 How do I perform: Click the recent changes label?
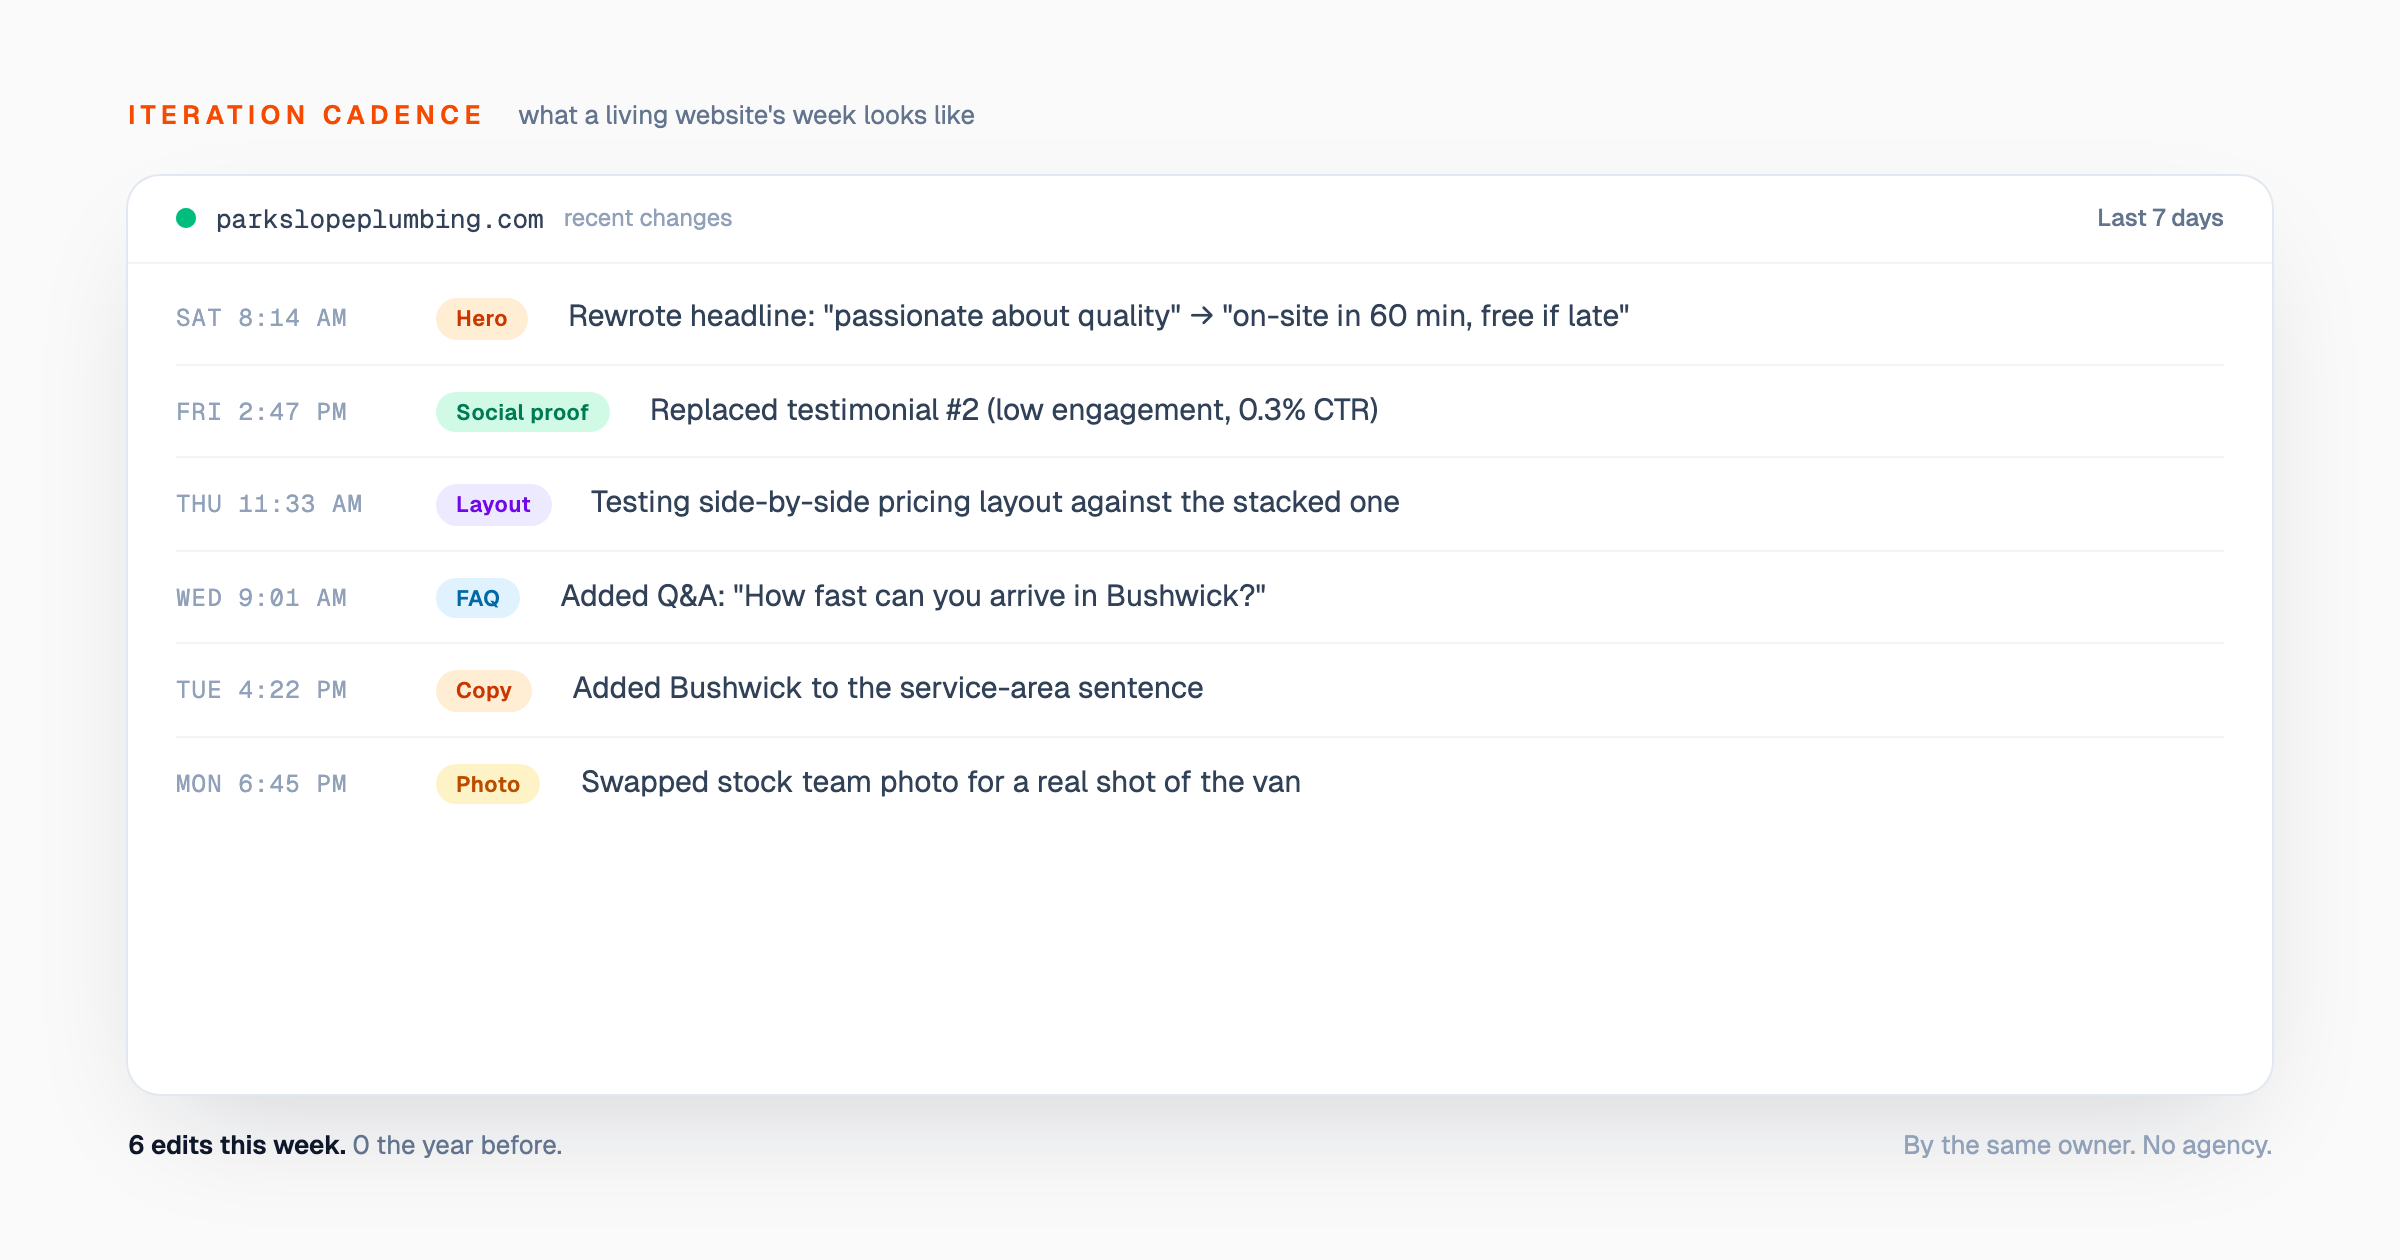click(x=647, y=218)
